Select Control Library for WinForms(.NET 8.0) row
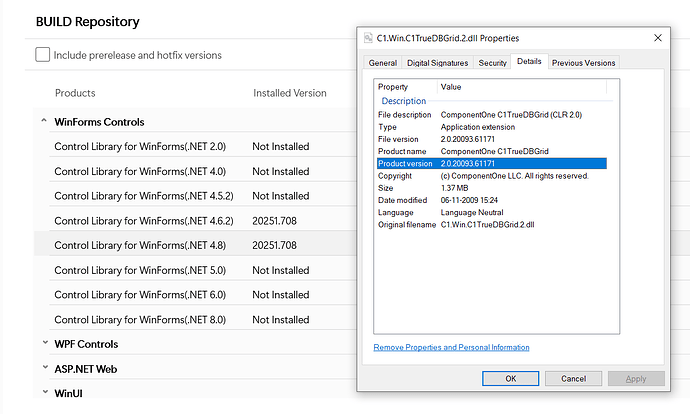The width and height of the screenshot is (690, 414). click(196, 319)
